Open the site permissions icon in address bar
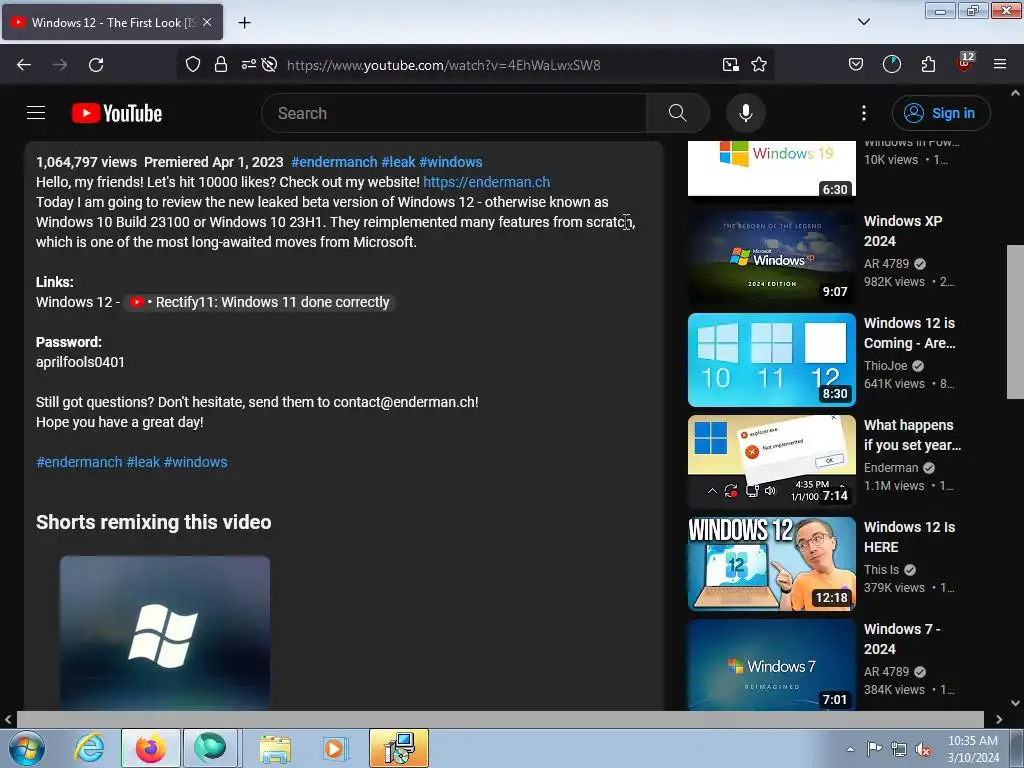Screen dimensions: 1024x768 pyautogui.click(x=248, y=65)
